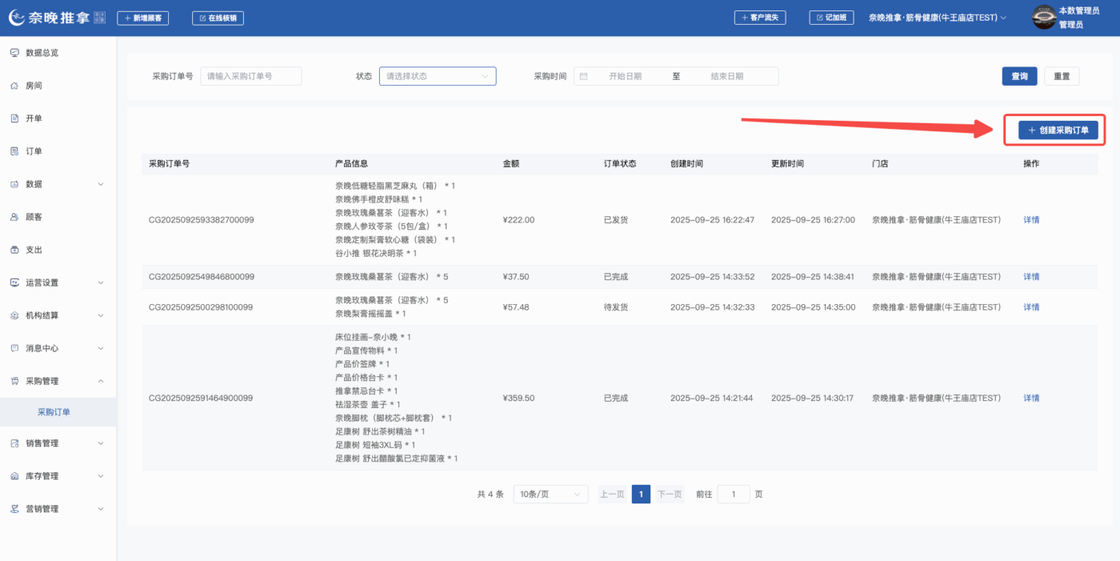The height and width of the screenshot is (561, 1120).
Task: Click the 上一页 pagination button
Action: [611, 494]
